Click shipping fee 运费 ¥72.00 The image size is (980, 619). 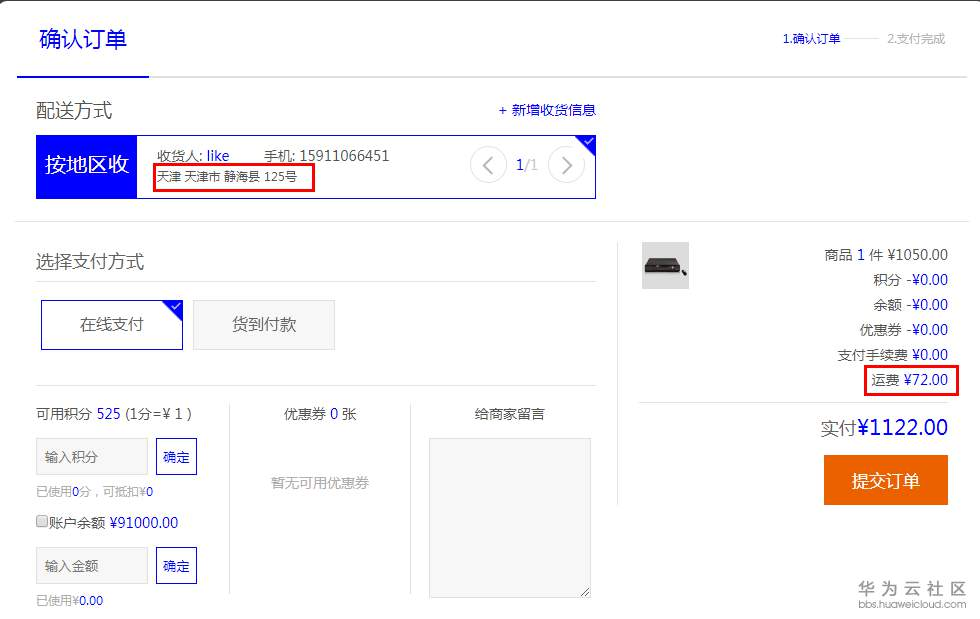tap(909, 380)
